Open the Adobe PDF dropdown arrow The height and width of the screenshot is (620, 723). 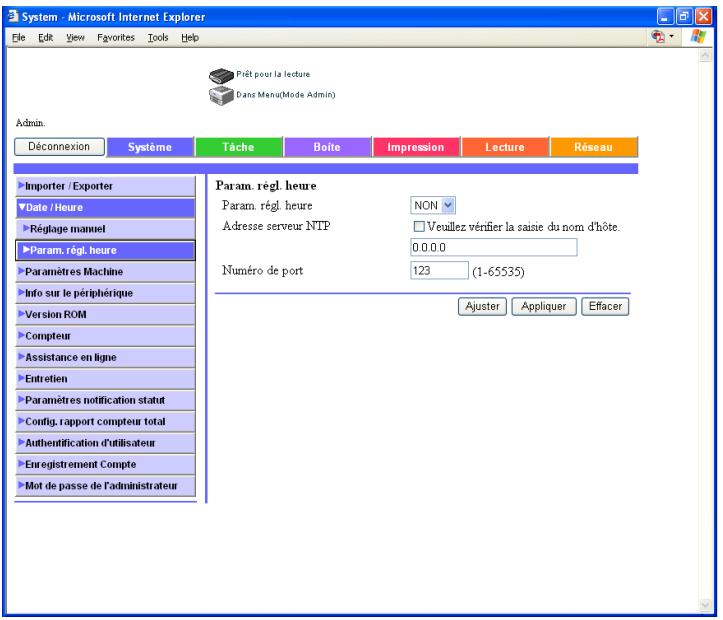click(x=671, y=36)
